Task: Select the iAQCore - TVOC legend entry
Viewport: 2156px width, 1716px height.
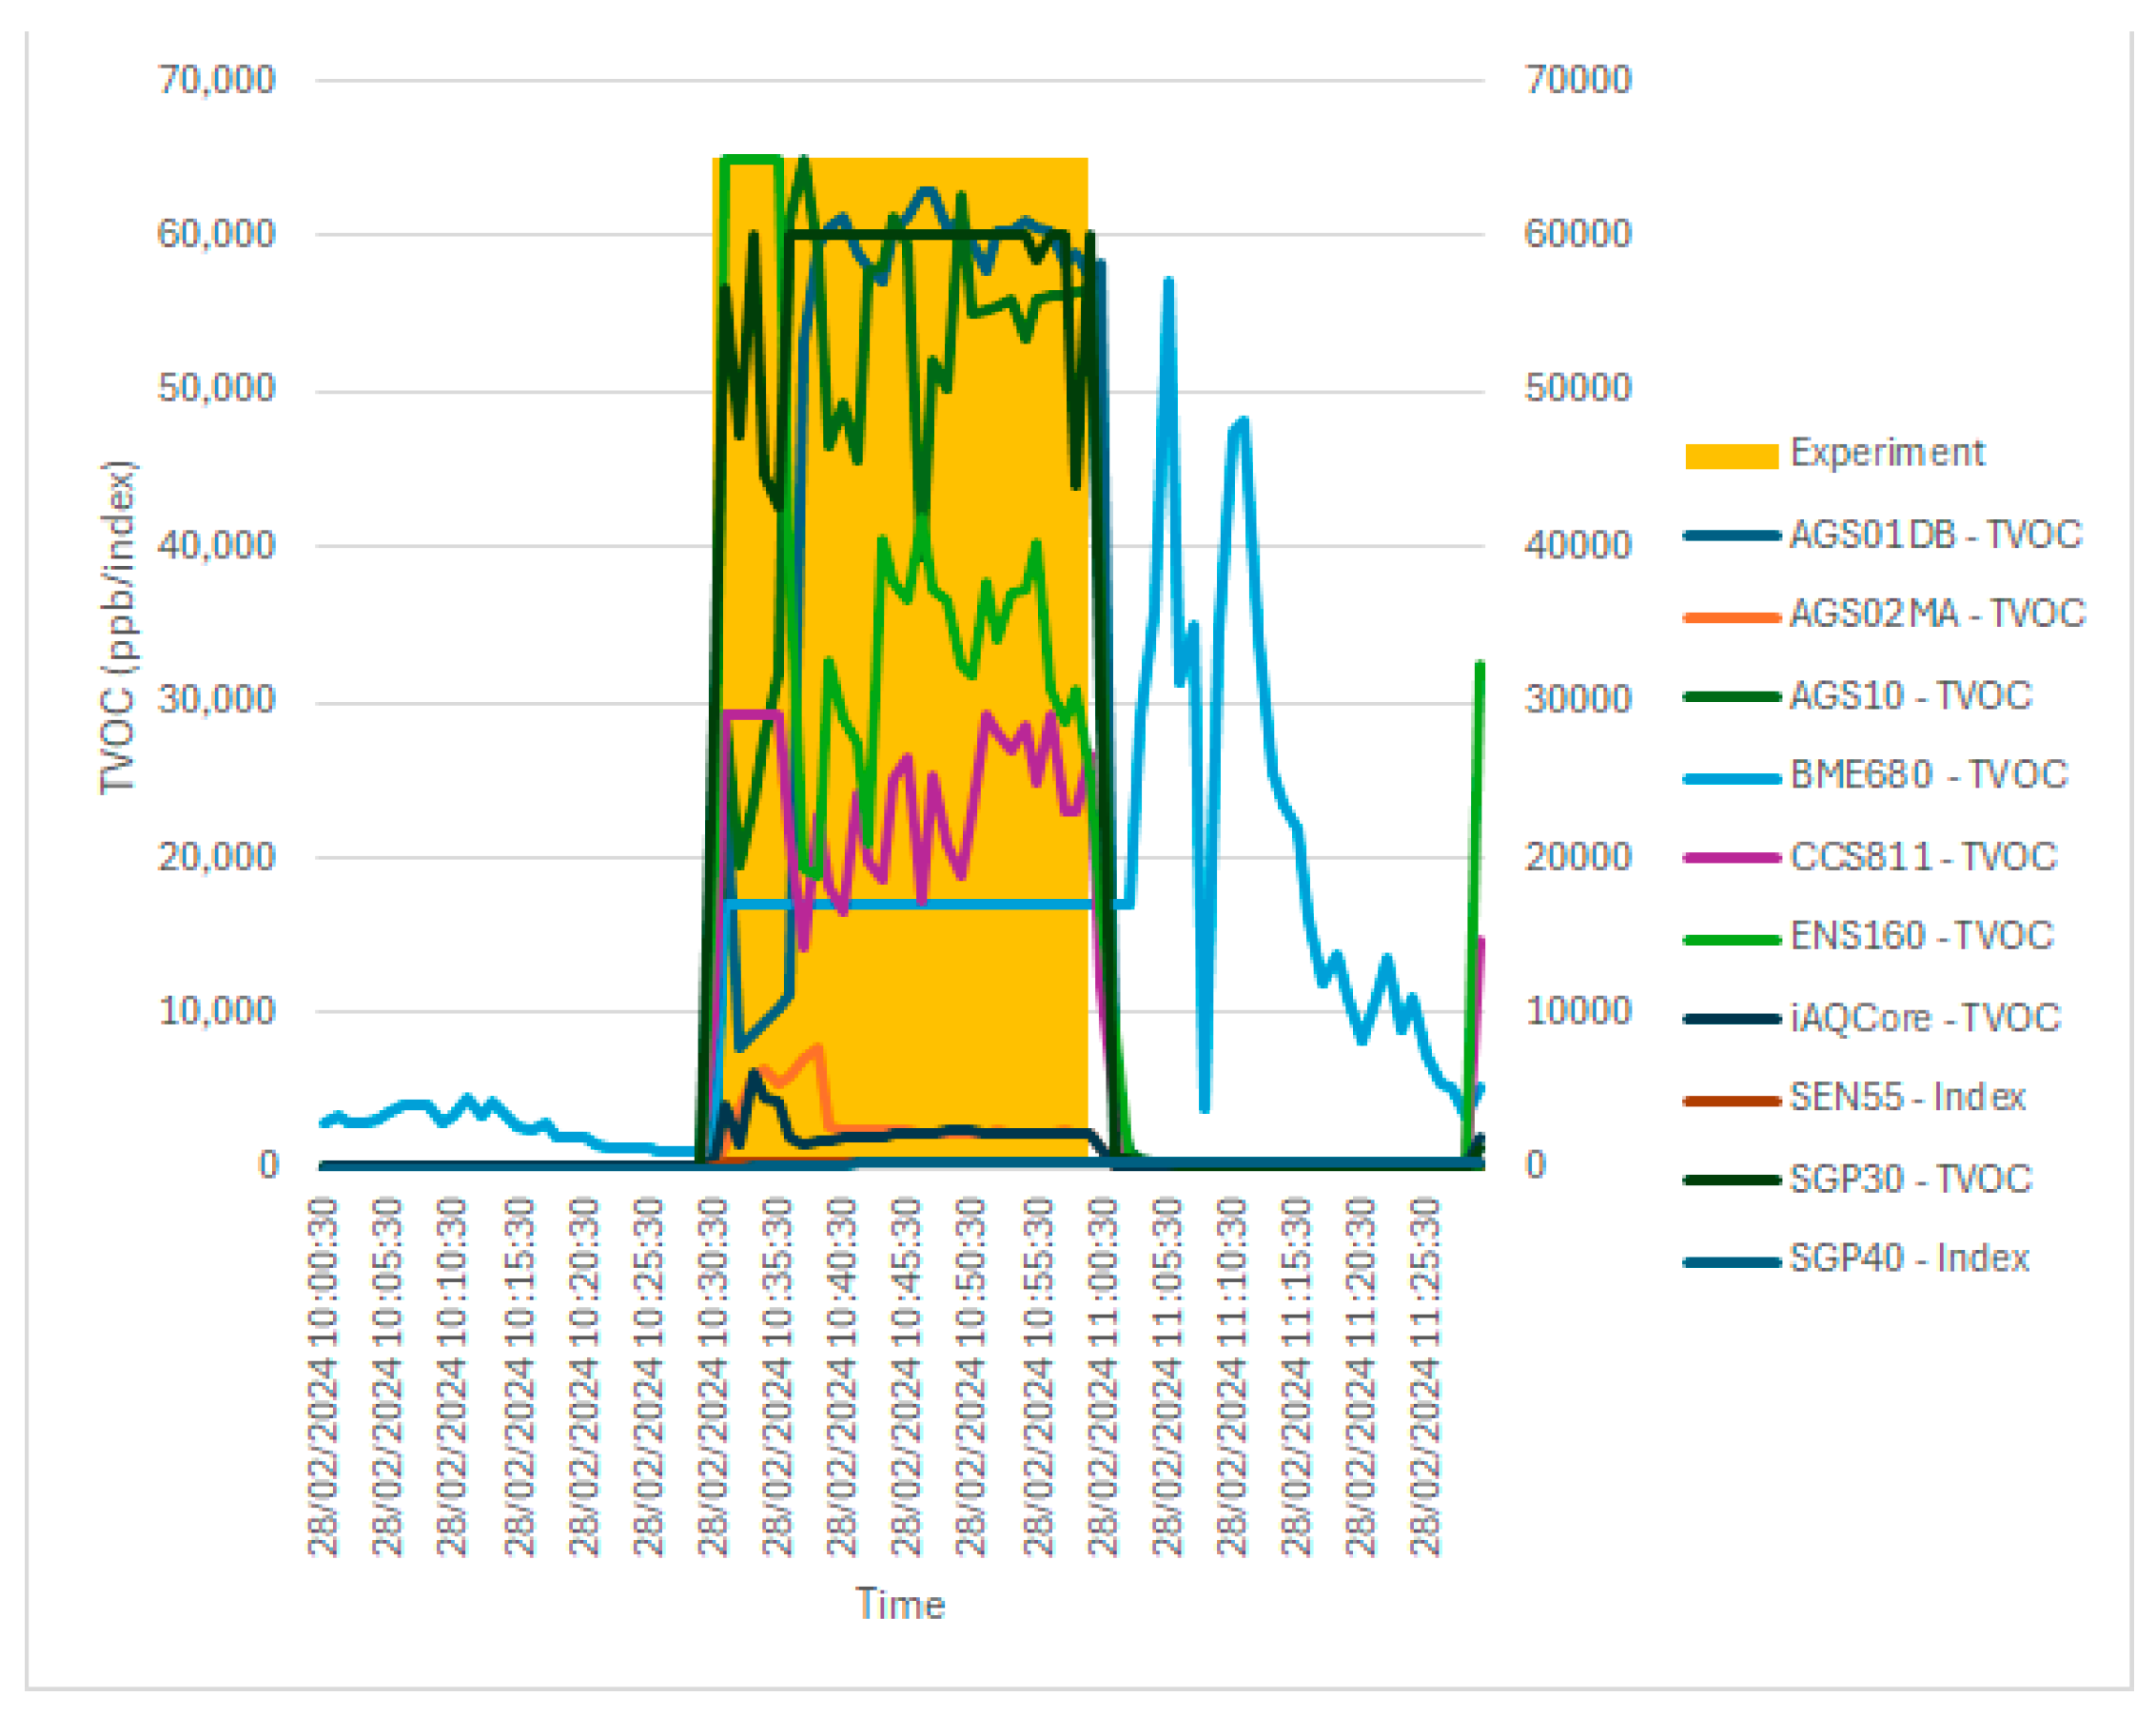Action: pyautogui.click(x=1924, y=1018)
